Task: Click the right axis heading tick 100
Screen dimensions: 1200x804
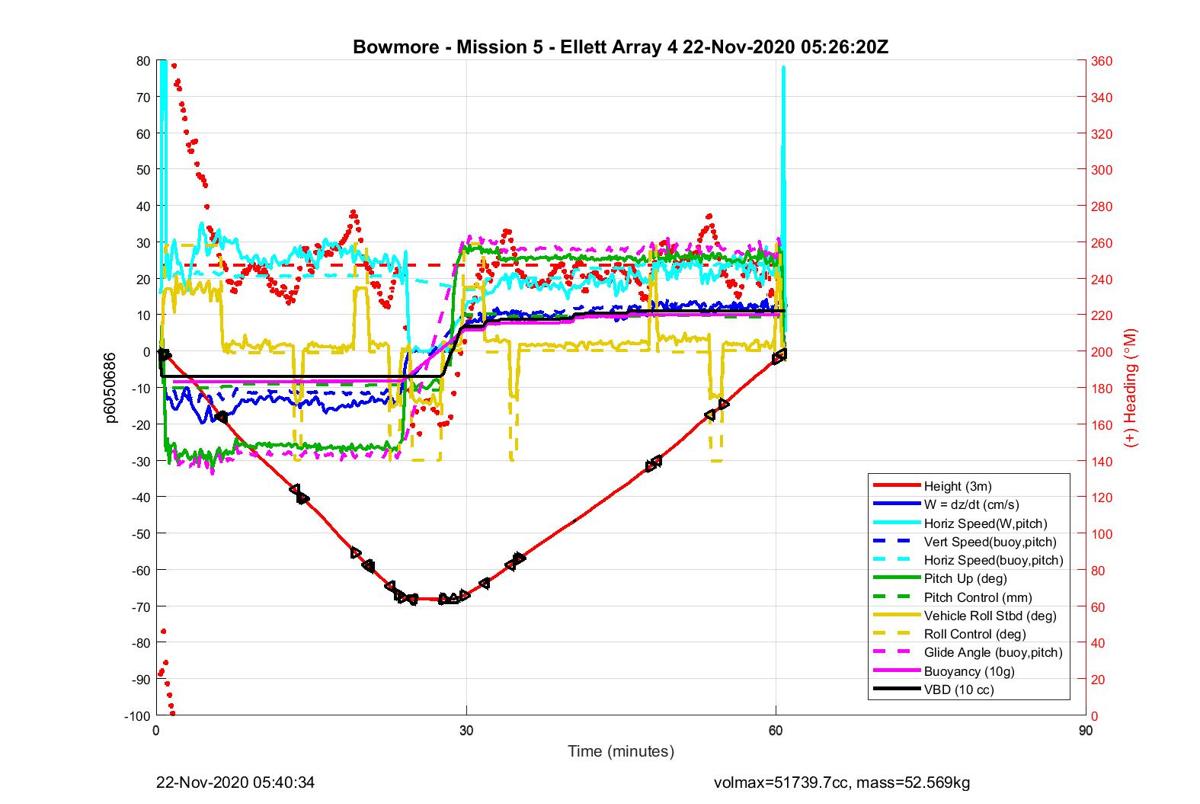Action: tap(1103, 534)
